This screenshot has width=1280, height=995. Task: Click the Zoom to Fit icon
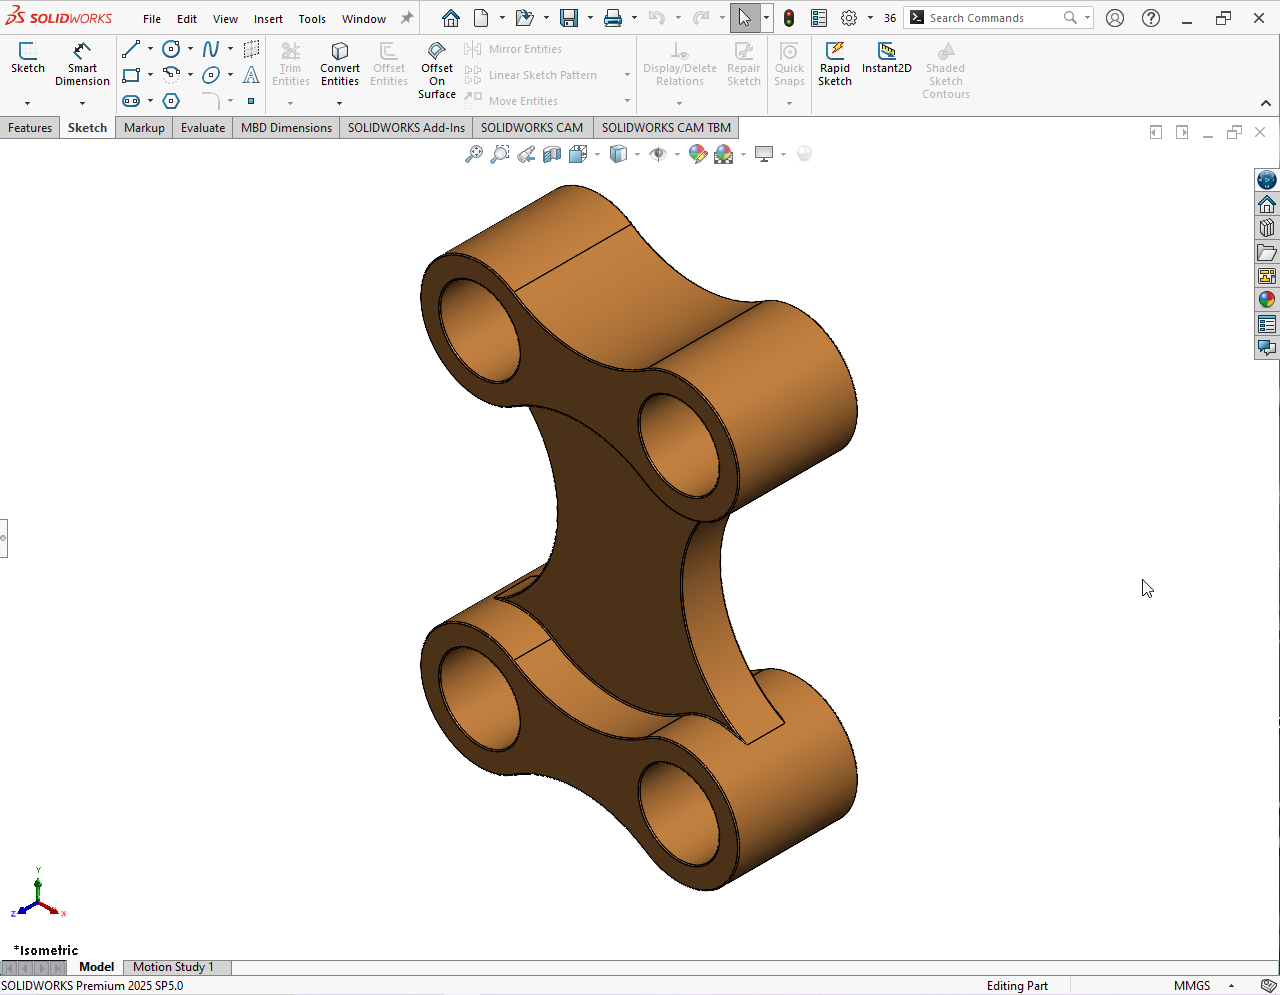click(x=474, y=154)
